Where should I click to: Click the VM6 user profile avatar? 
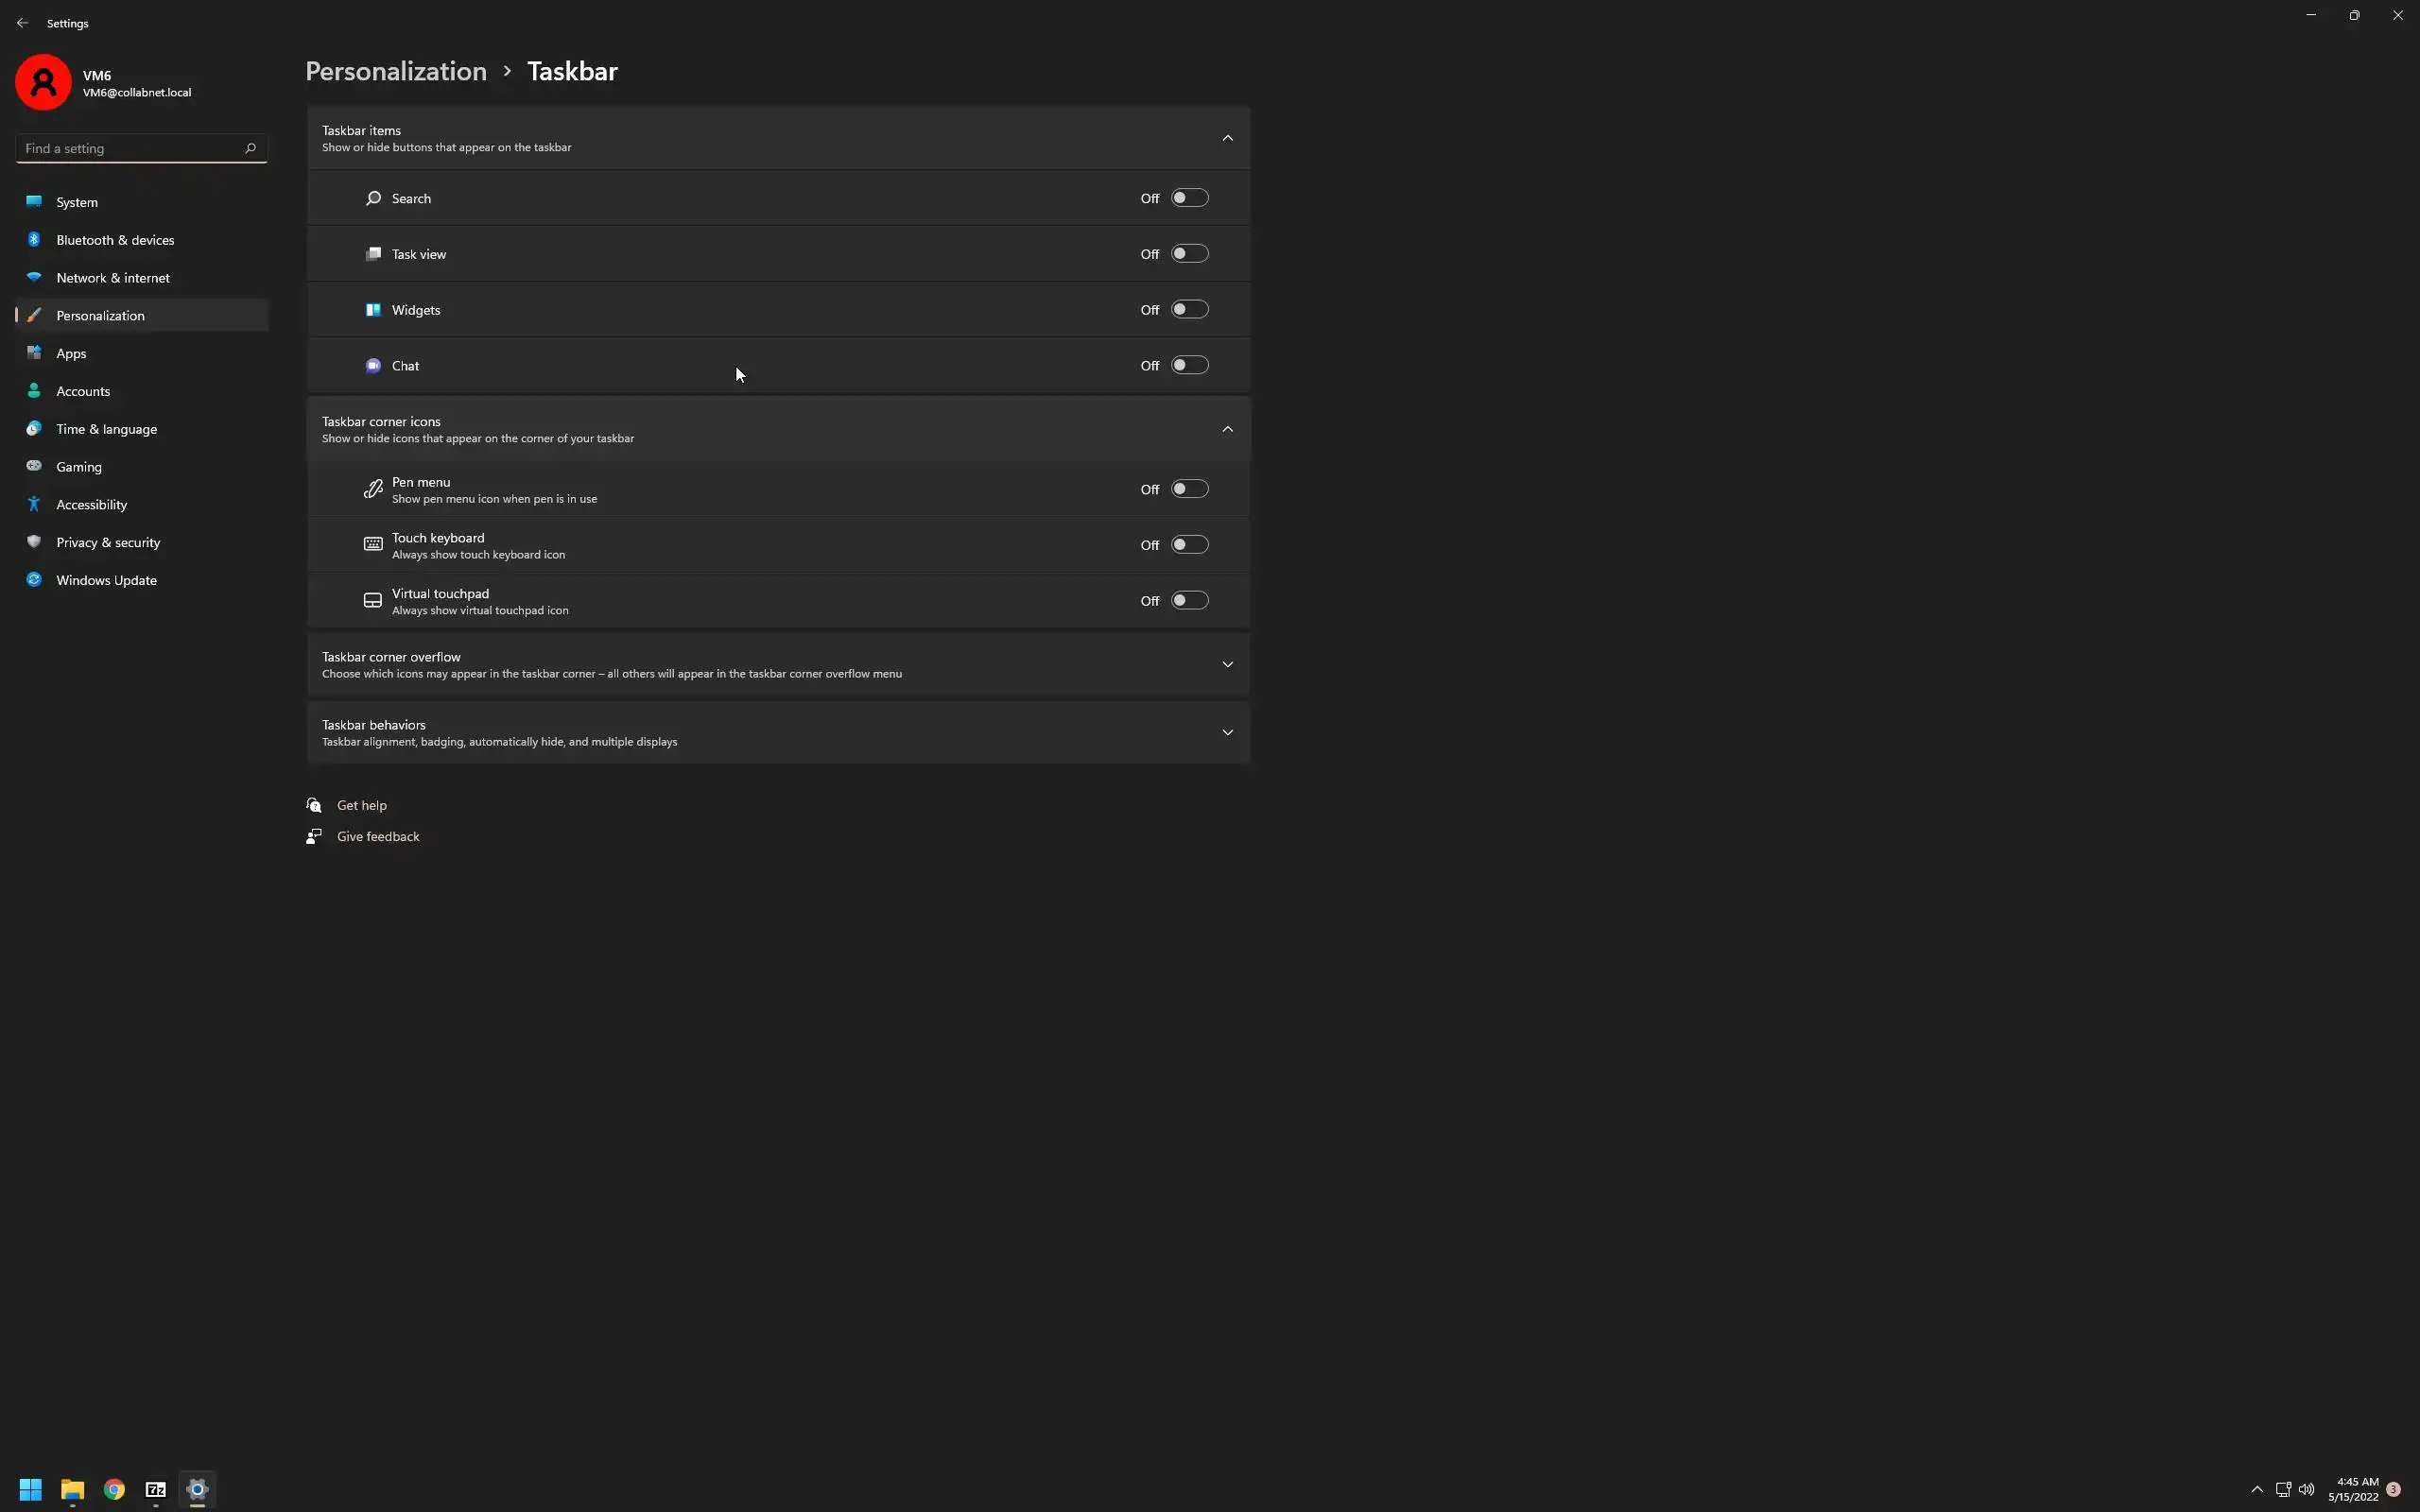43,82
